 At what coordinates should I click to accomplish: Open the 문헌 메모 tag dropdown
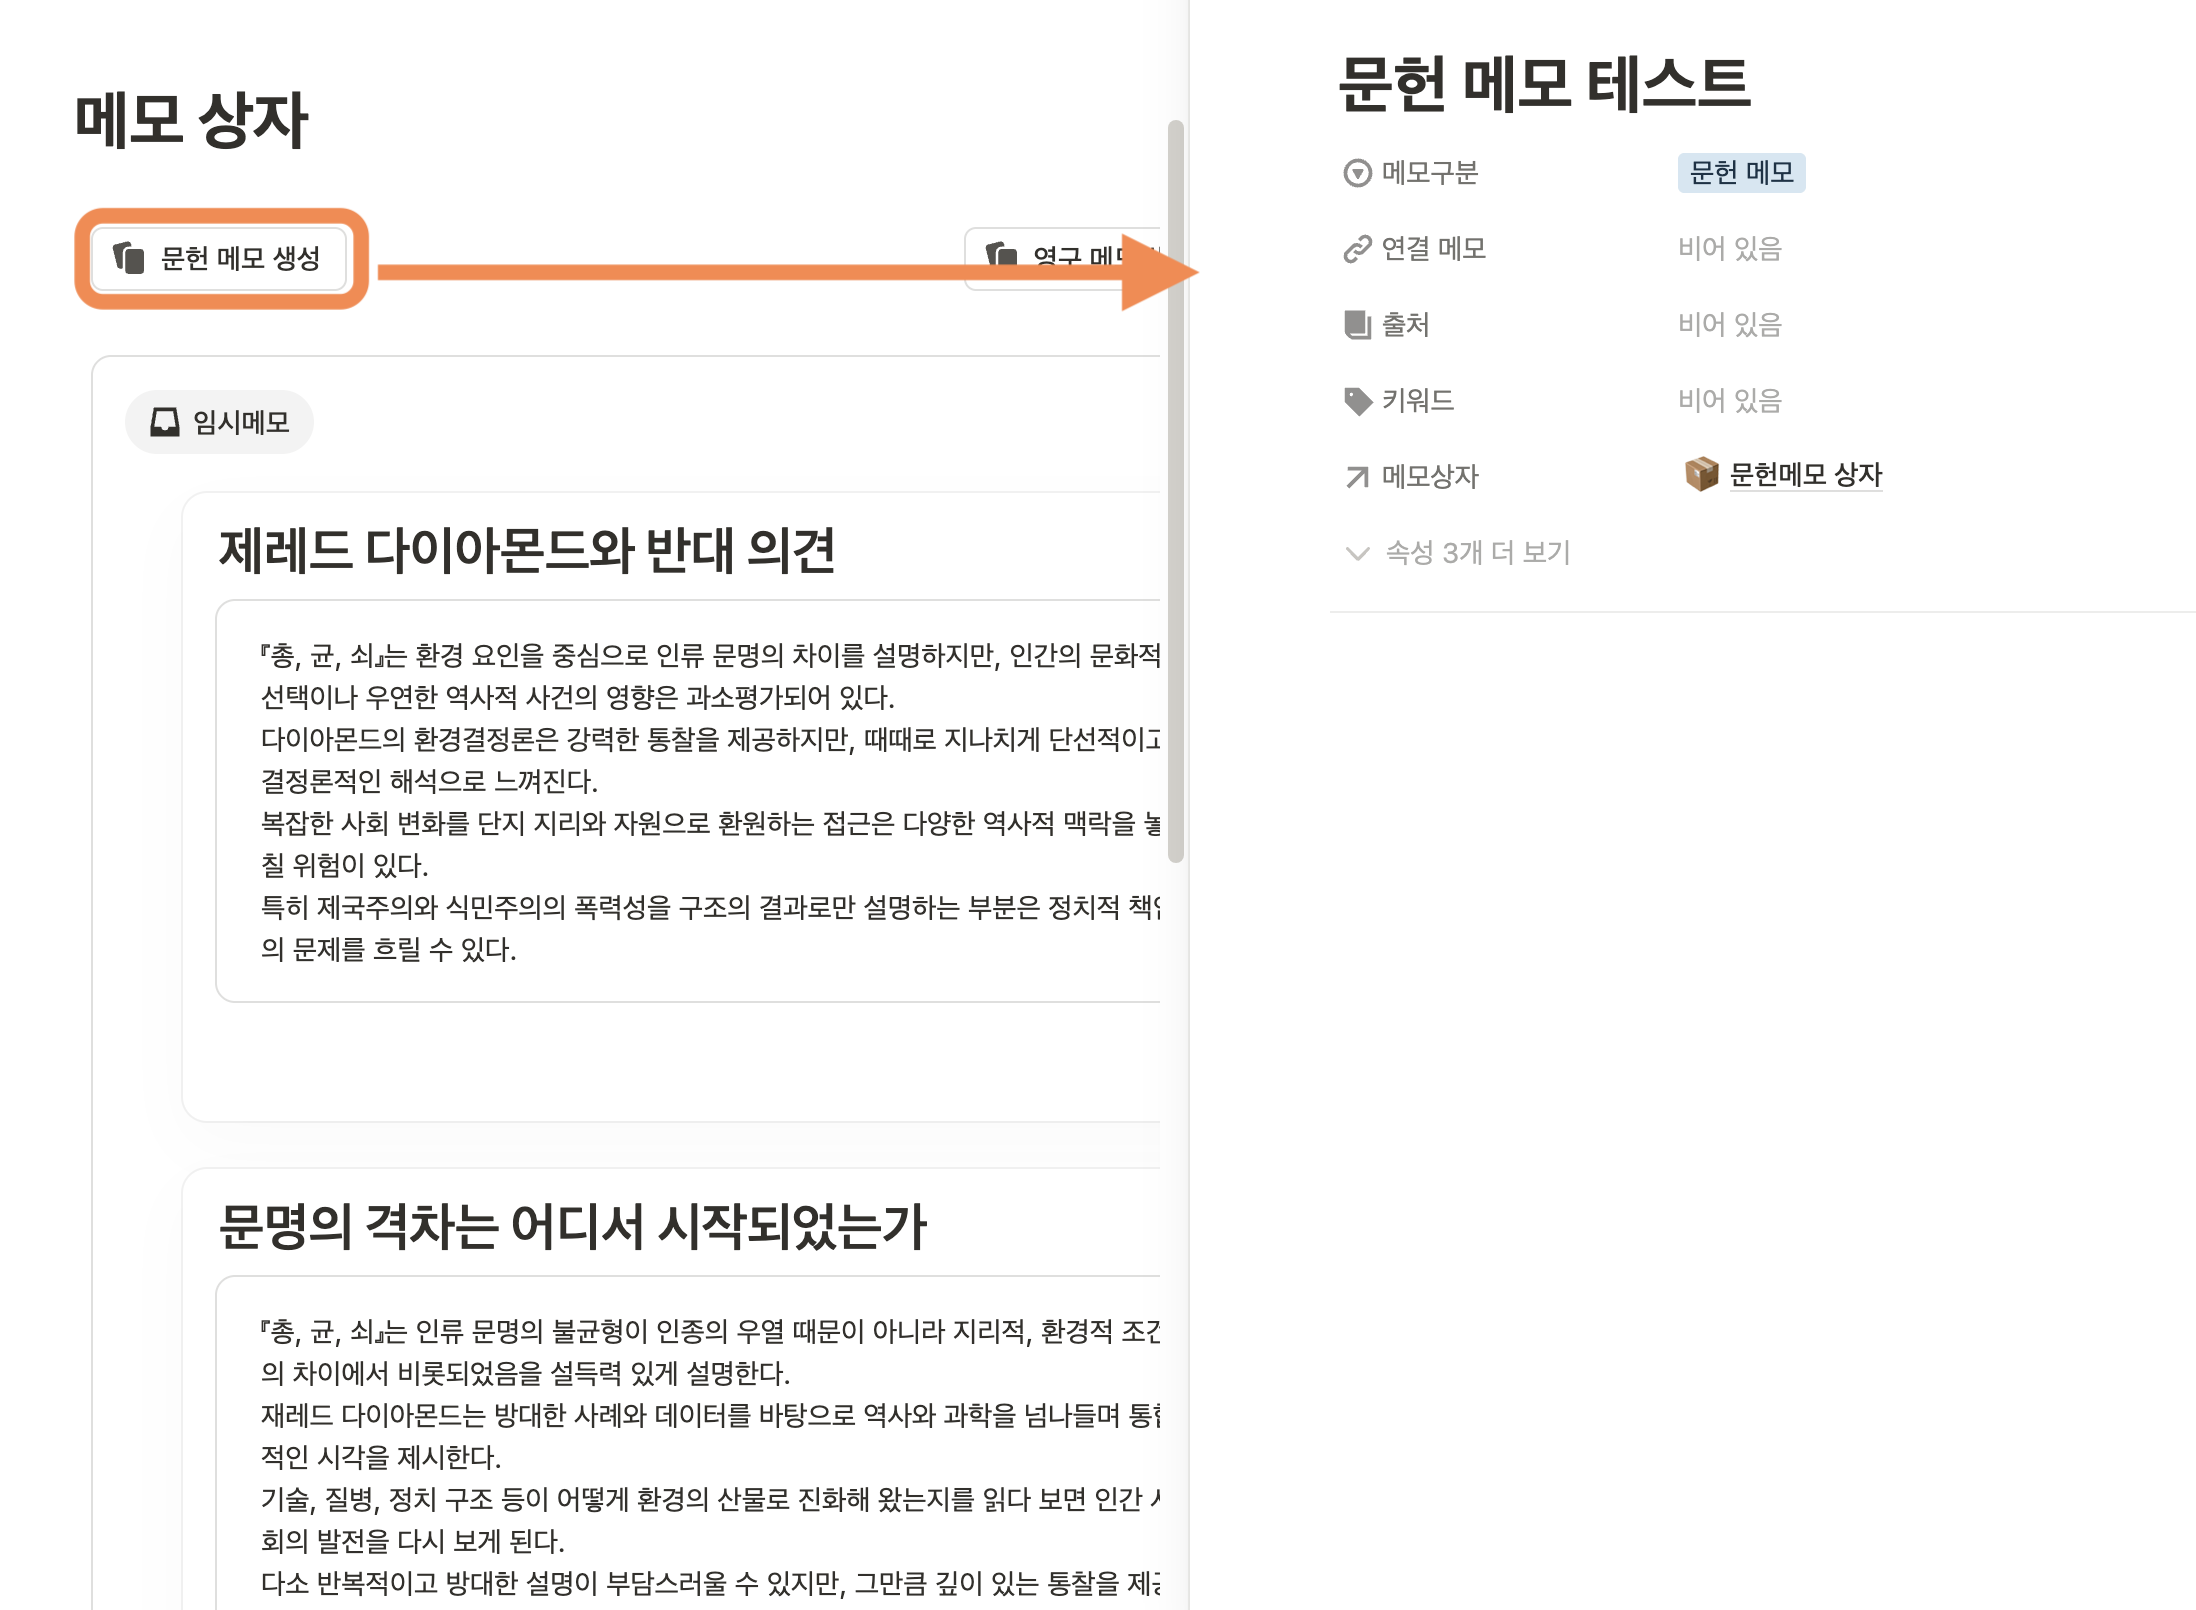coord(1740,173)
